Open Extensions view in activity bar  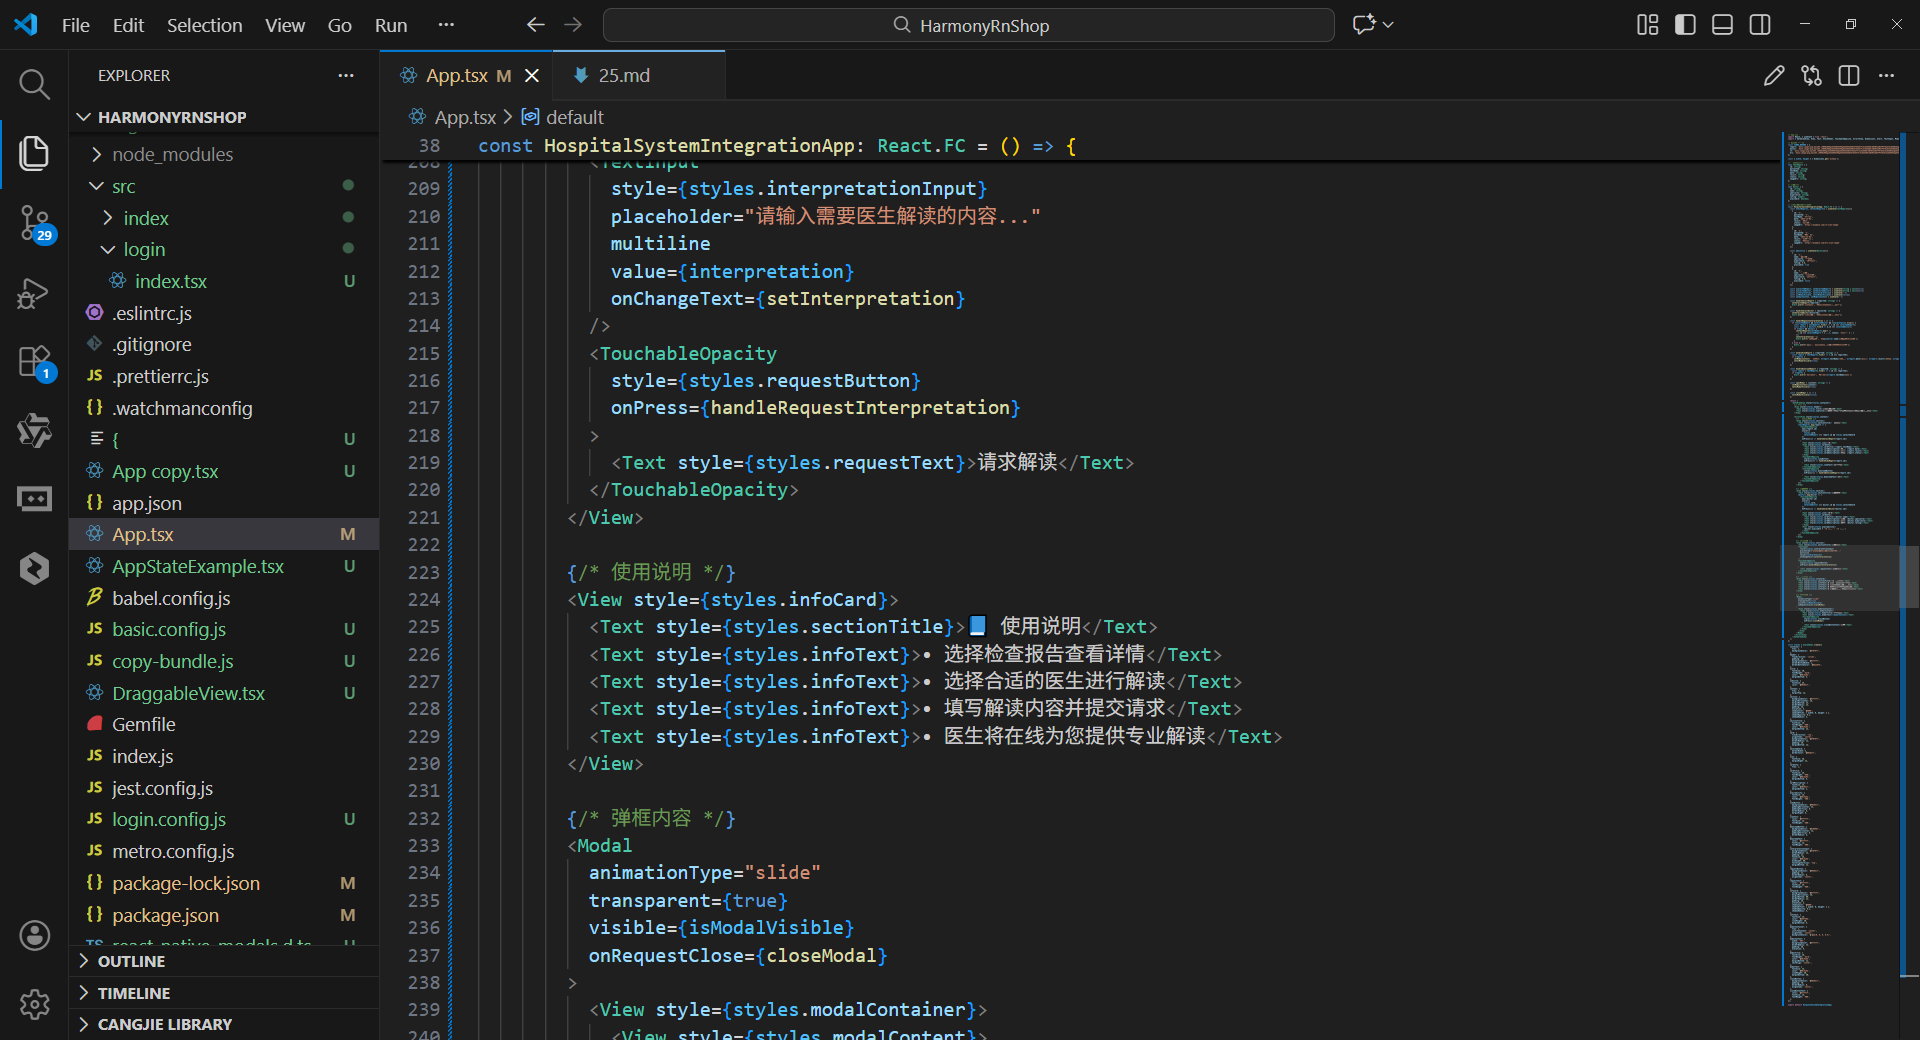[36, 363]
